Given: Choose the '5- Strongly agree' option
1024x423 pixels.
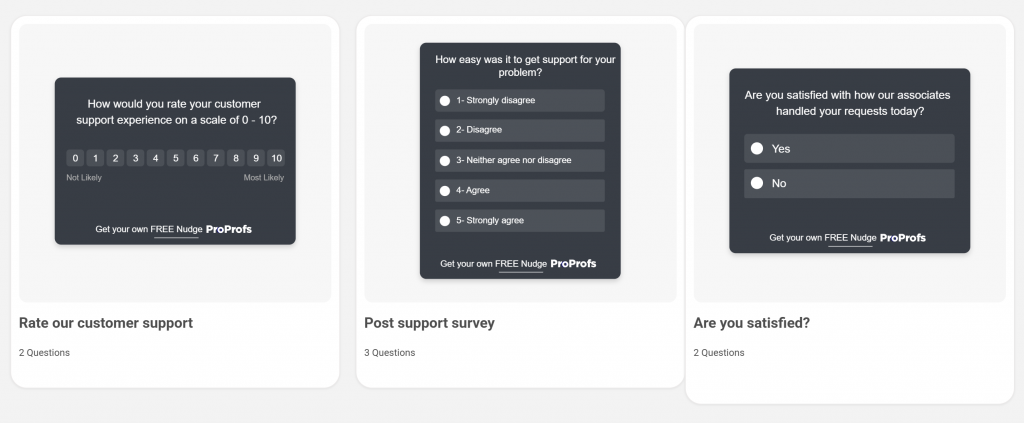Looking at the screenshot, I should point(444,221).
